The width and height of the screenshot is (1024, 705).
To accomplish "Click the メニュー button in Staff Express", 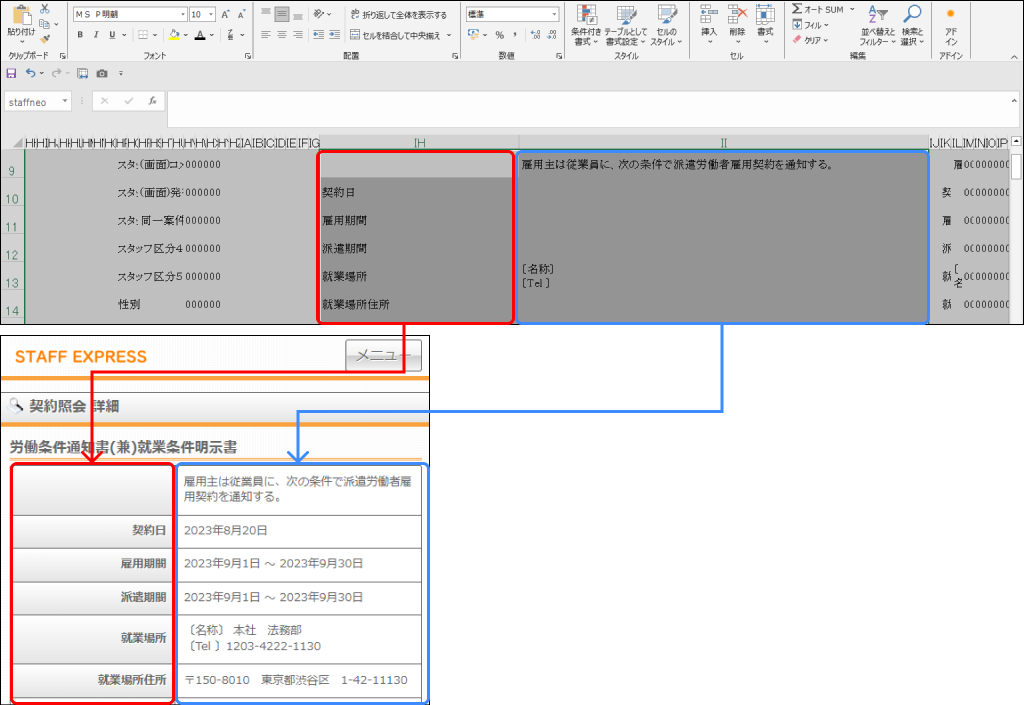I will 383,355.
